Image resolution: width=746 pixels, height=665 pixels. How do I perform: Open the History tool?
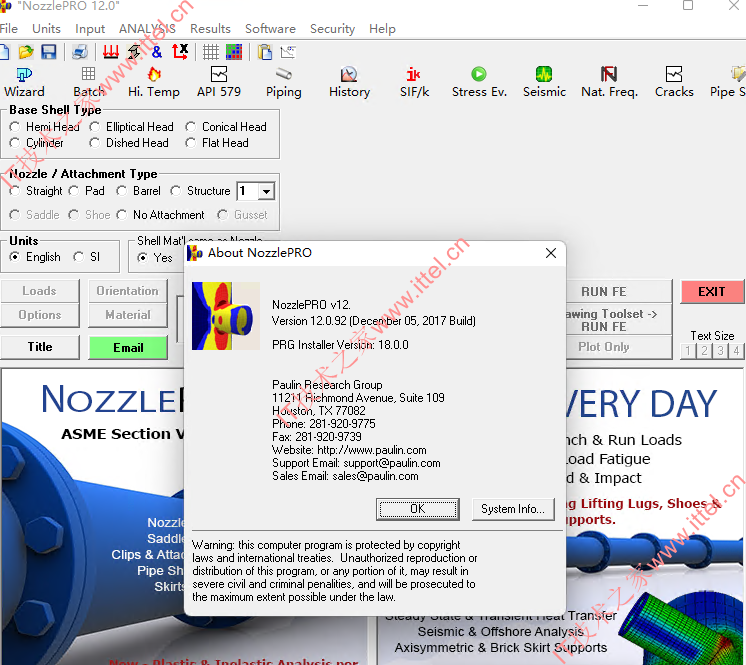pos(349,82)
